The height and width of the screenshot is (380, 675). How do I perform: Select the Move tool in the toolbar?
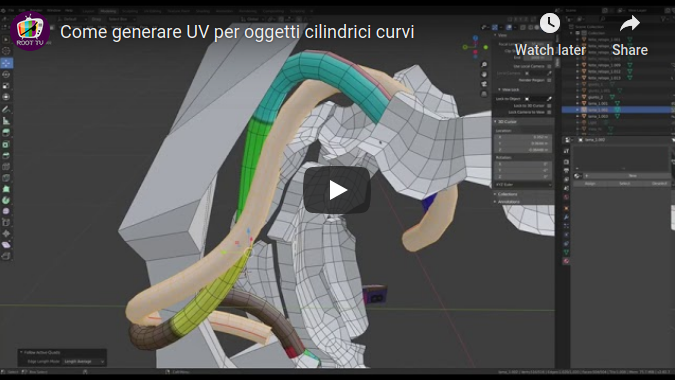click(6, 63)
